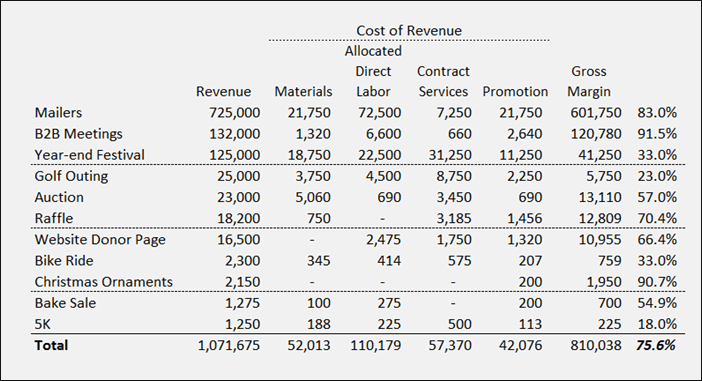
Task: Select the Auction row label
Action: pyautogui.click(x=59, y=197)
